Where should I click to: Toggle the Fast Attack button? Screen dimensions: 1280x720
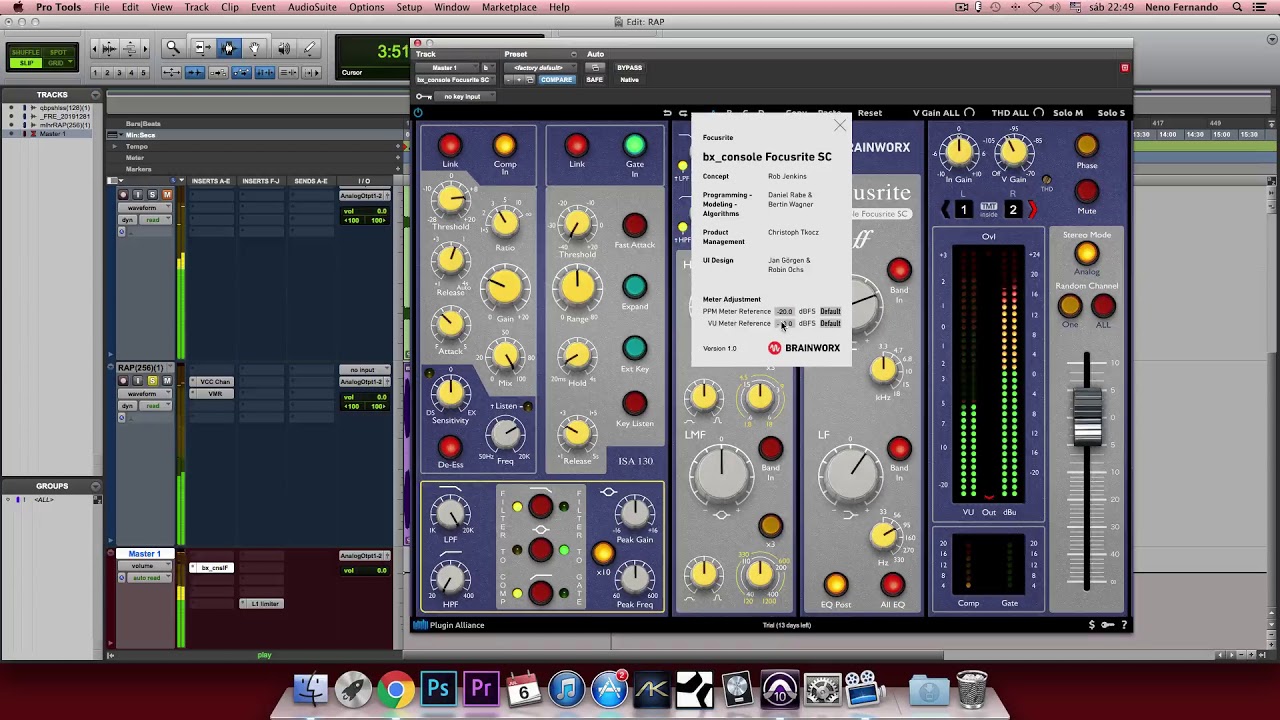click(x=634, y=226)
